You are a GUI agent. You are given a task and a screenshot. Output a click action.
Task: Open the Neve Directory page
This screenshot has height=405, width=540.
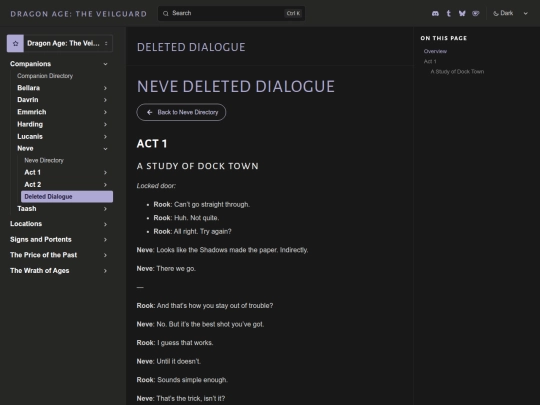point(44,160)
